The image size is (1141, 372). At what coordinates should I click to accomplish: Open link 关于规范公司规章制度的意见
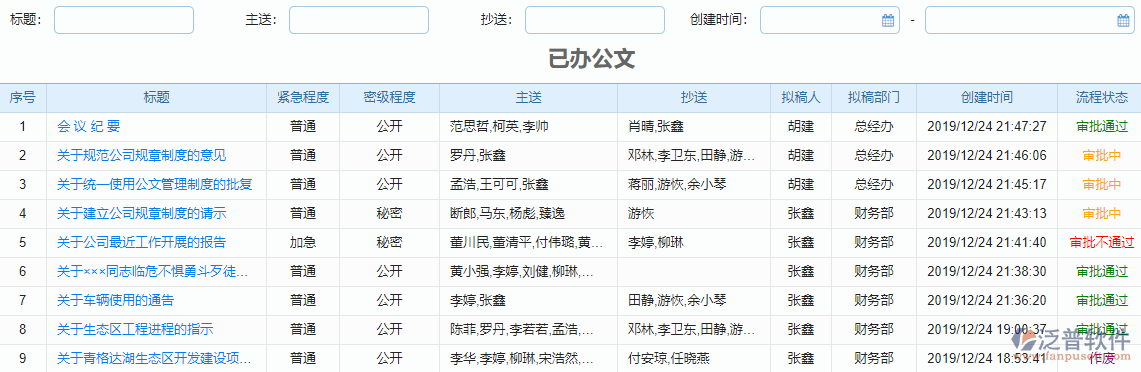tap(142, 156)
